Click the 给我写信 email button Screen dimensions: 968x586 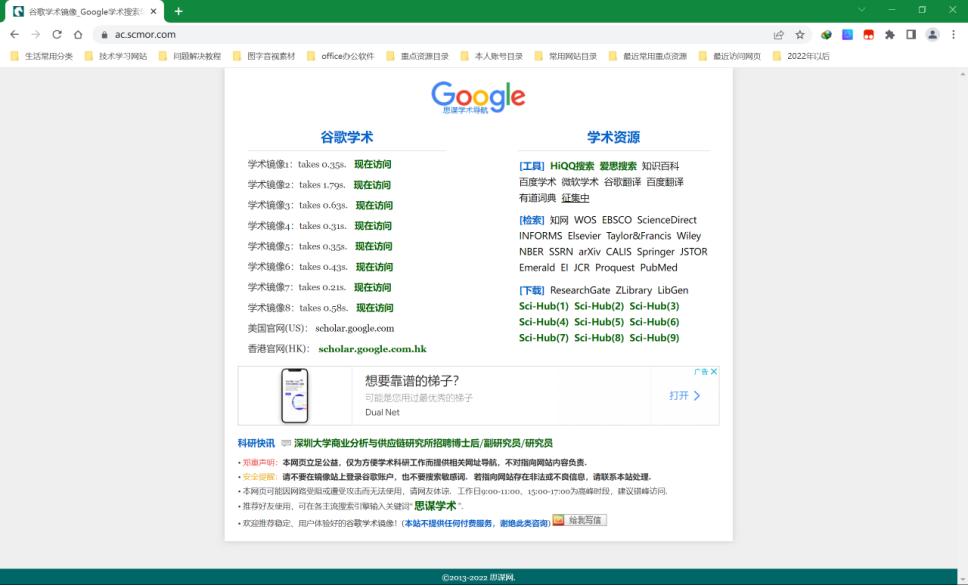point(580,521)
